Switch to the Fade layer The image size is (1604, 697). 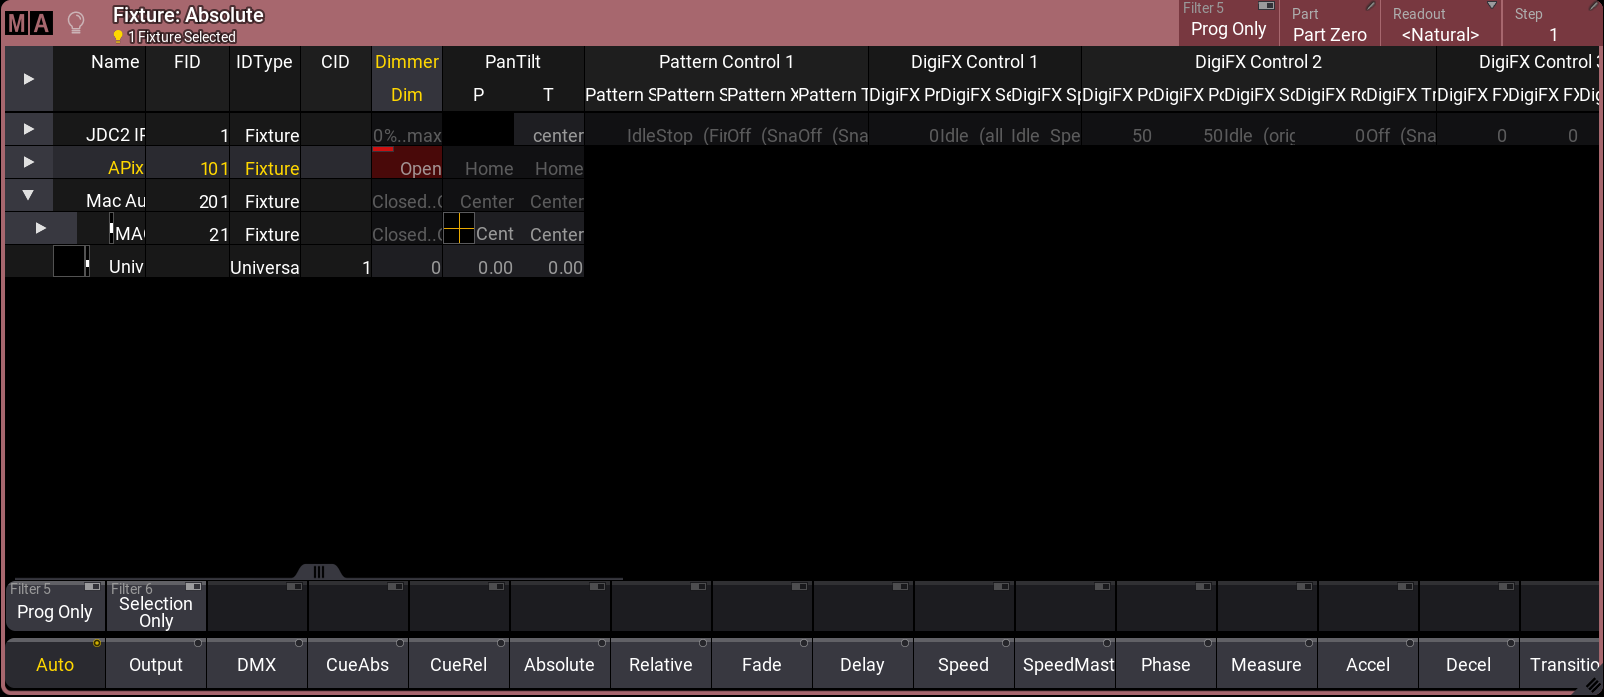pyautogui.click(x=761, y=664)
